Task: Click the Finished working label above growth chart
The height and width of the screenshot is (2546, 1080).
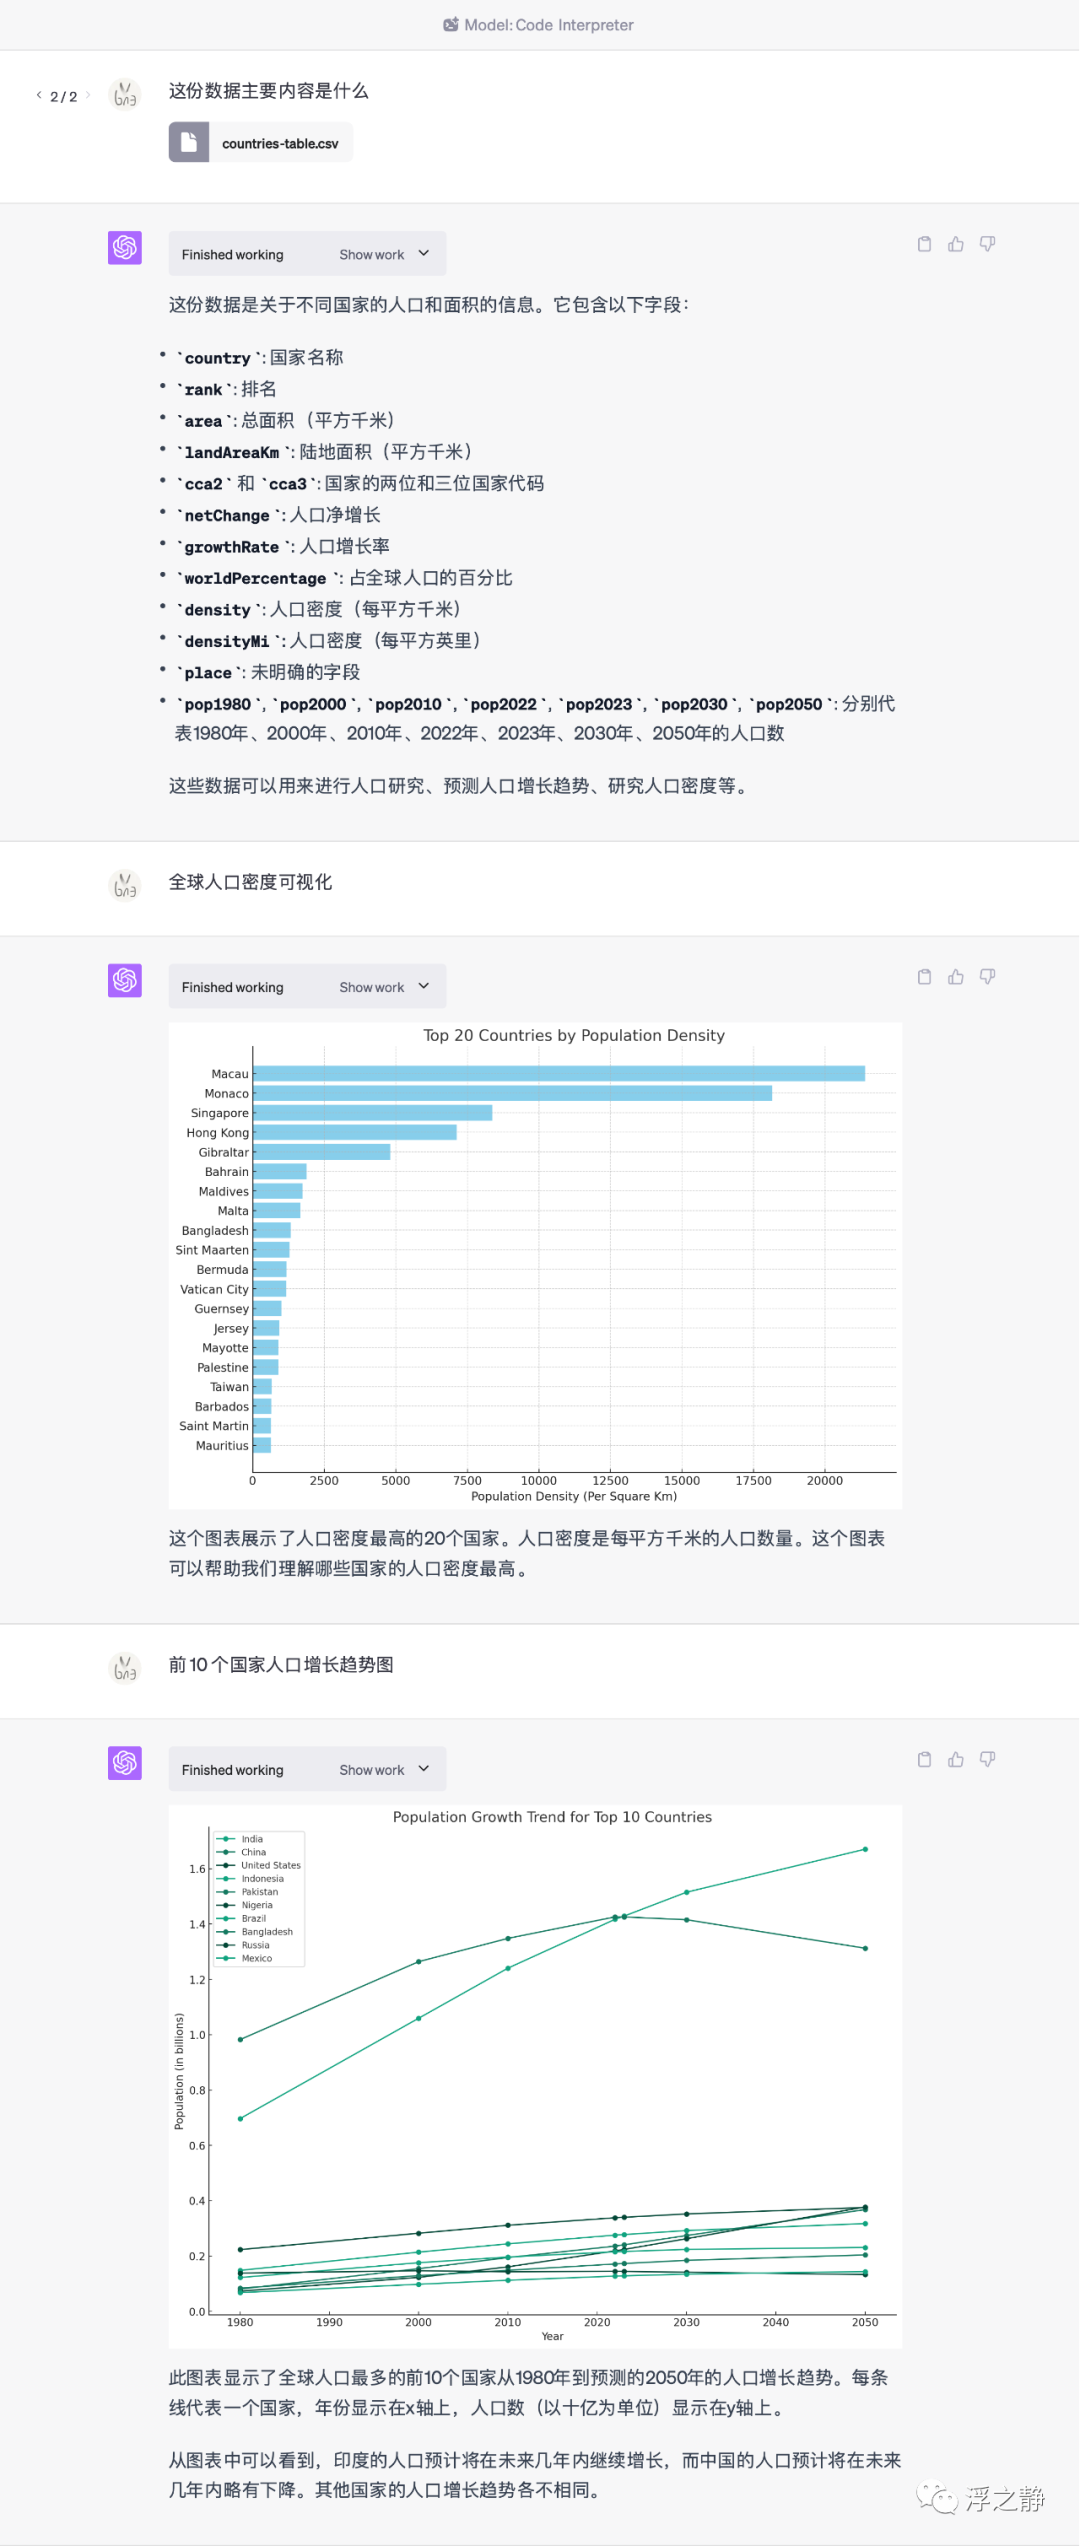Action: pos(233,1770)
